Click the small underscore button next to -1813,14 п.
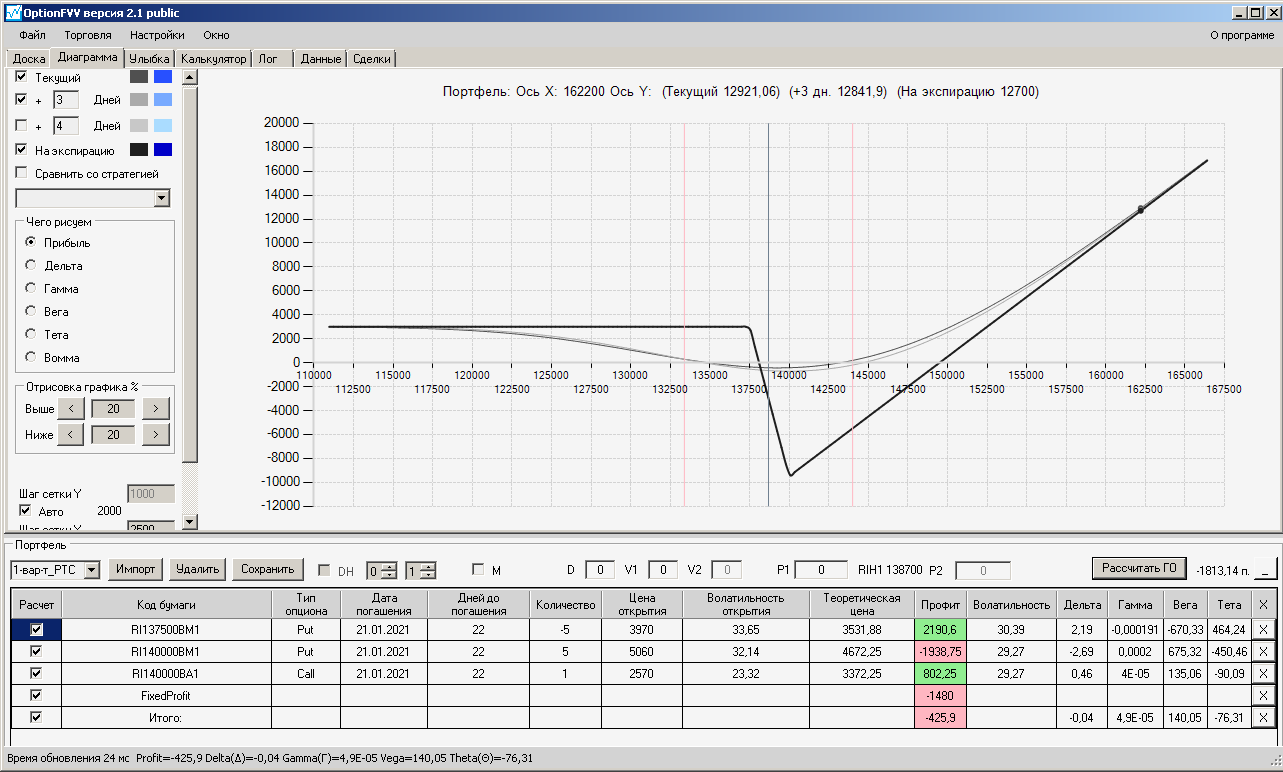 click(x=1265, y=570)
